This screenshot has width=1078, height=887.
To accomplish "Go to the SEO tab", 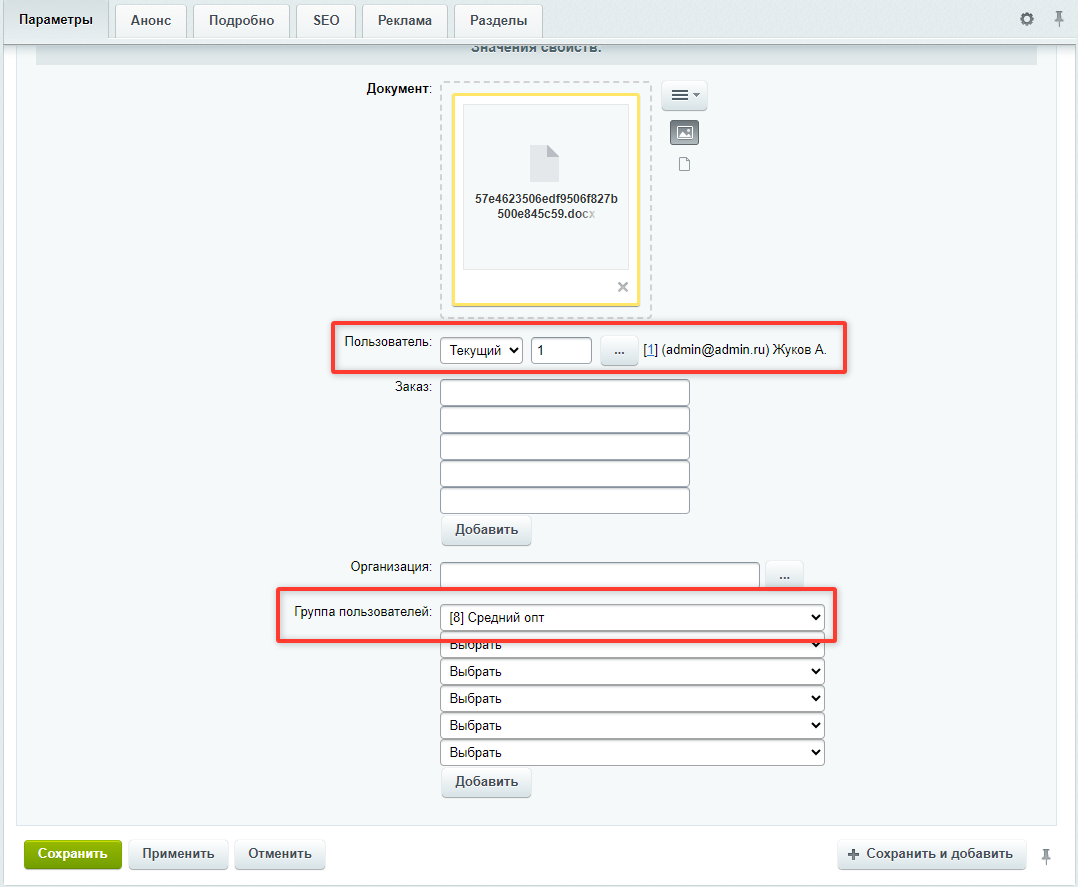I will point(326,21).
